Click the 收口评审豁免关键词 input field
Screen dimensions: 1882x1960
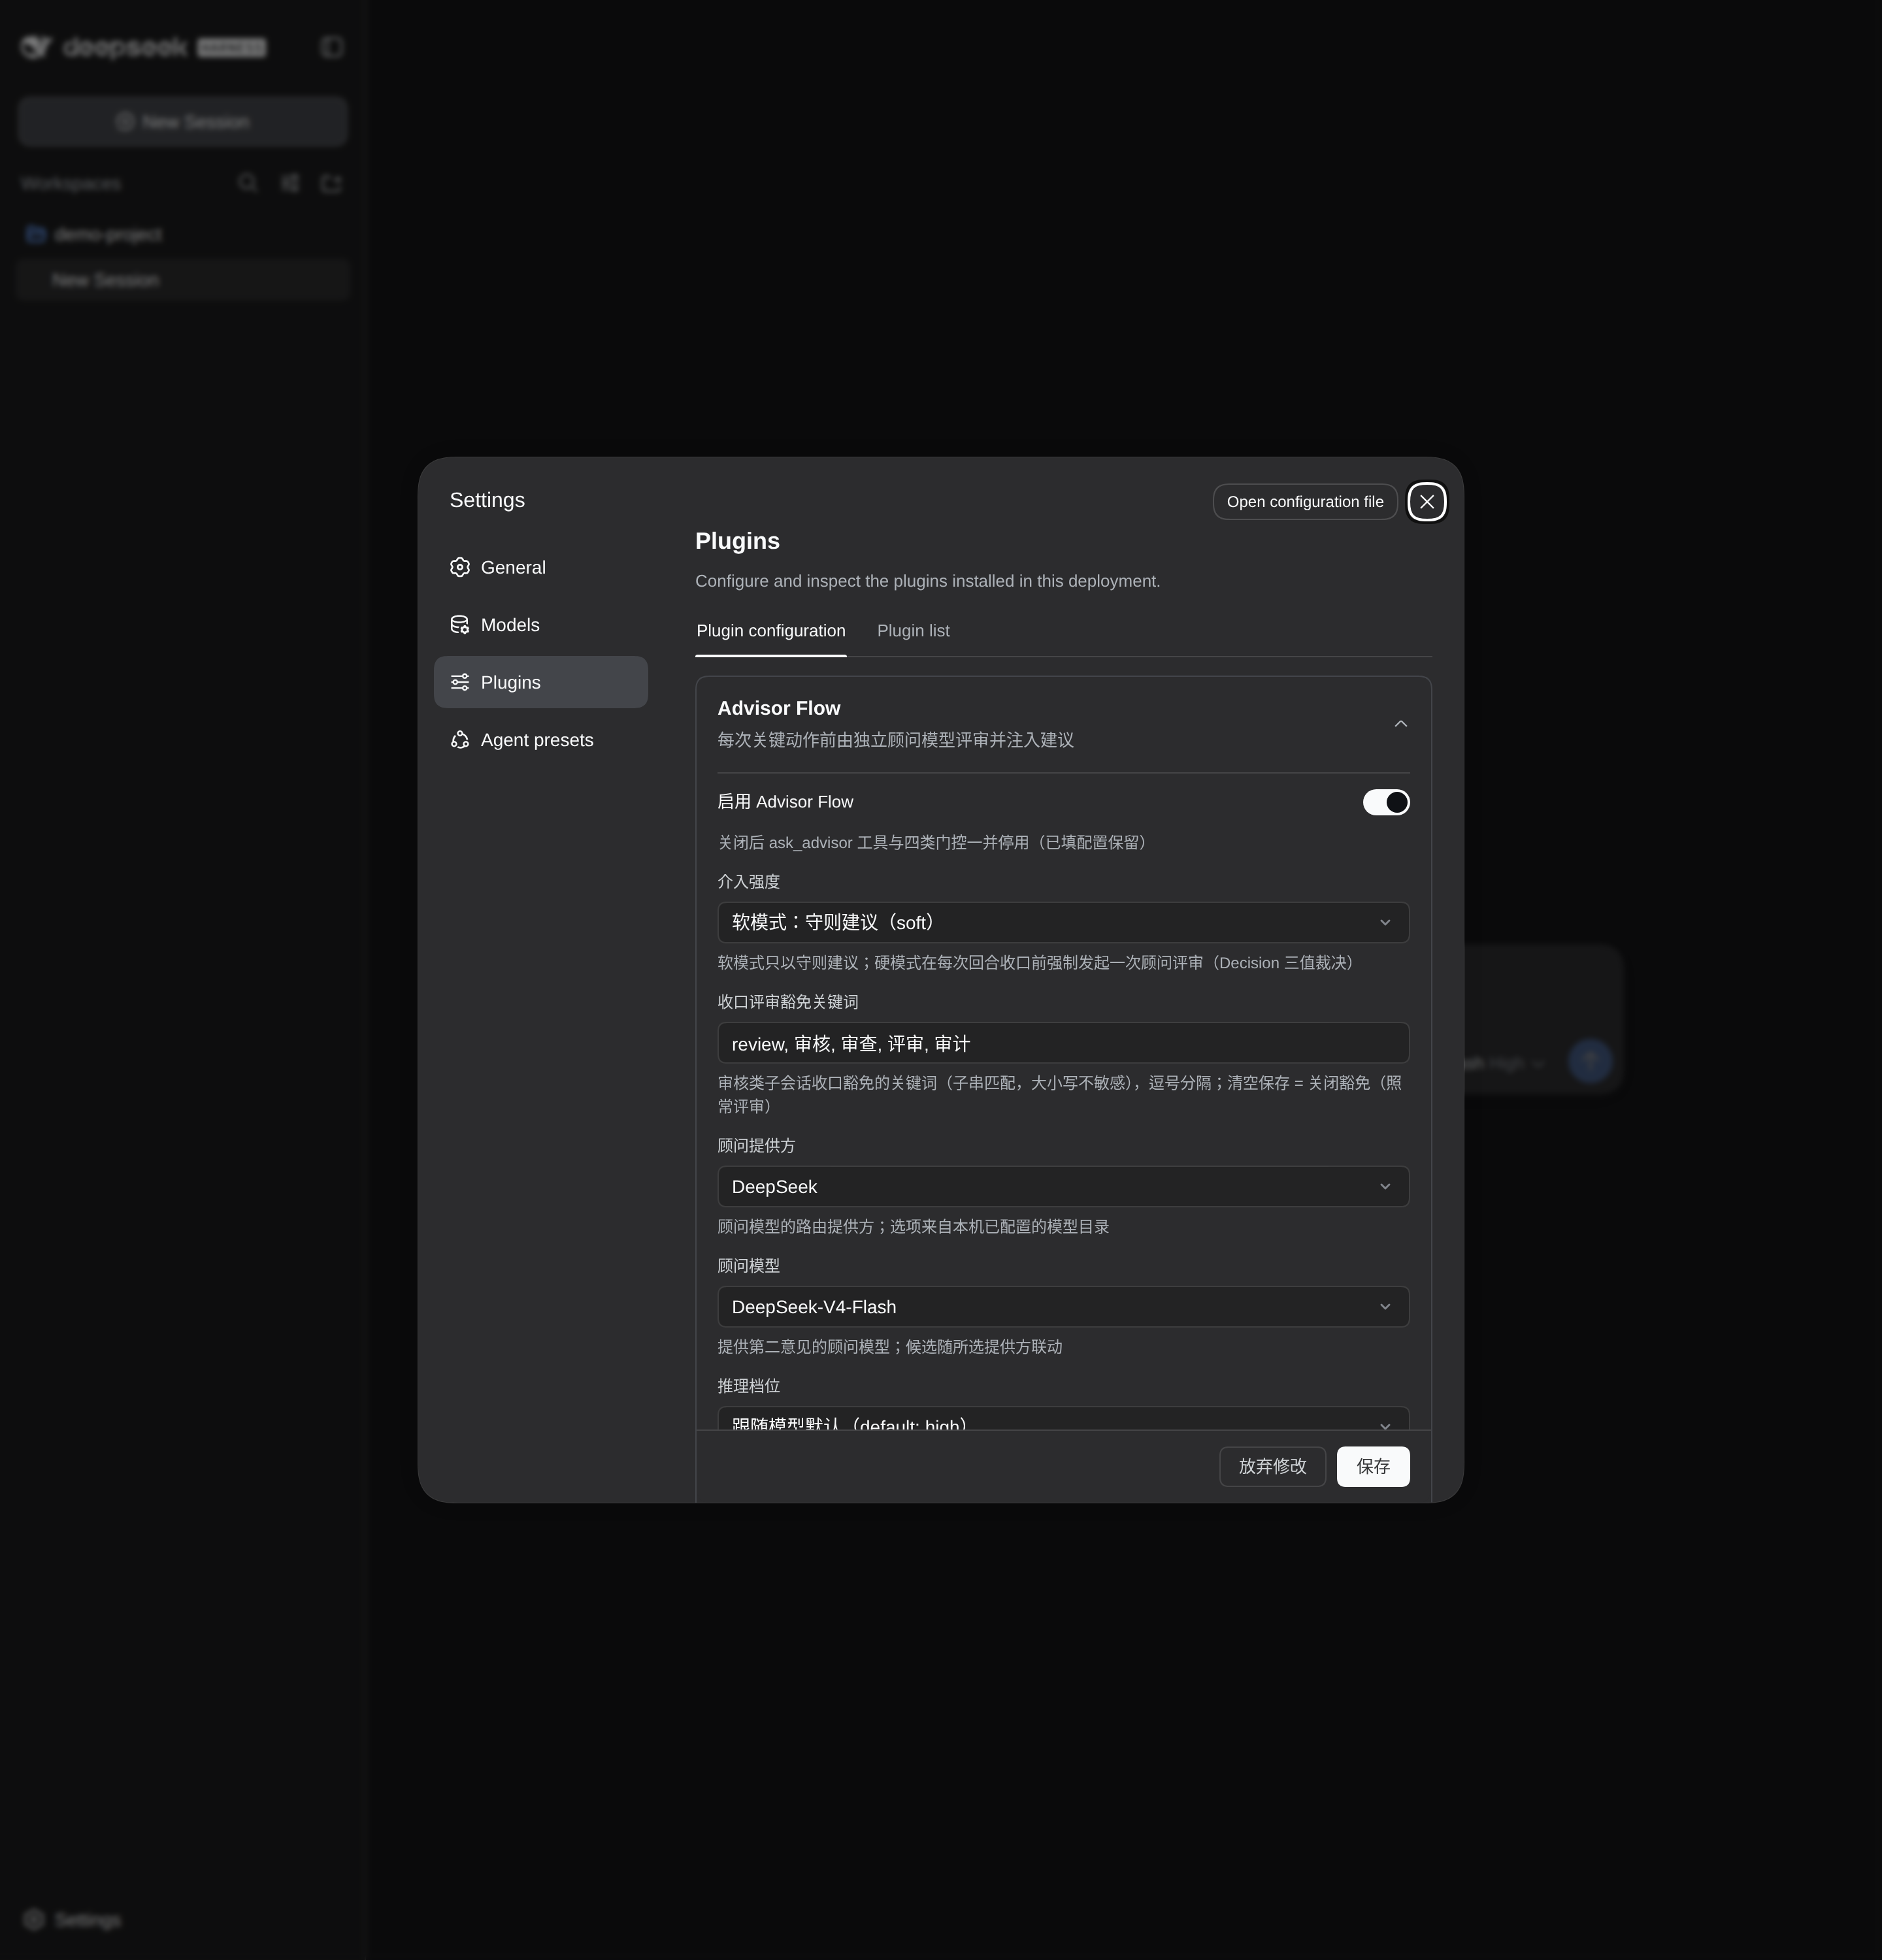click(x=1063, y=1043)
